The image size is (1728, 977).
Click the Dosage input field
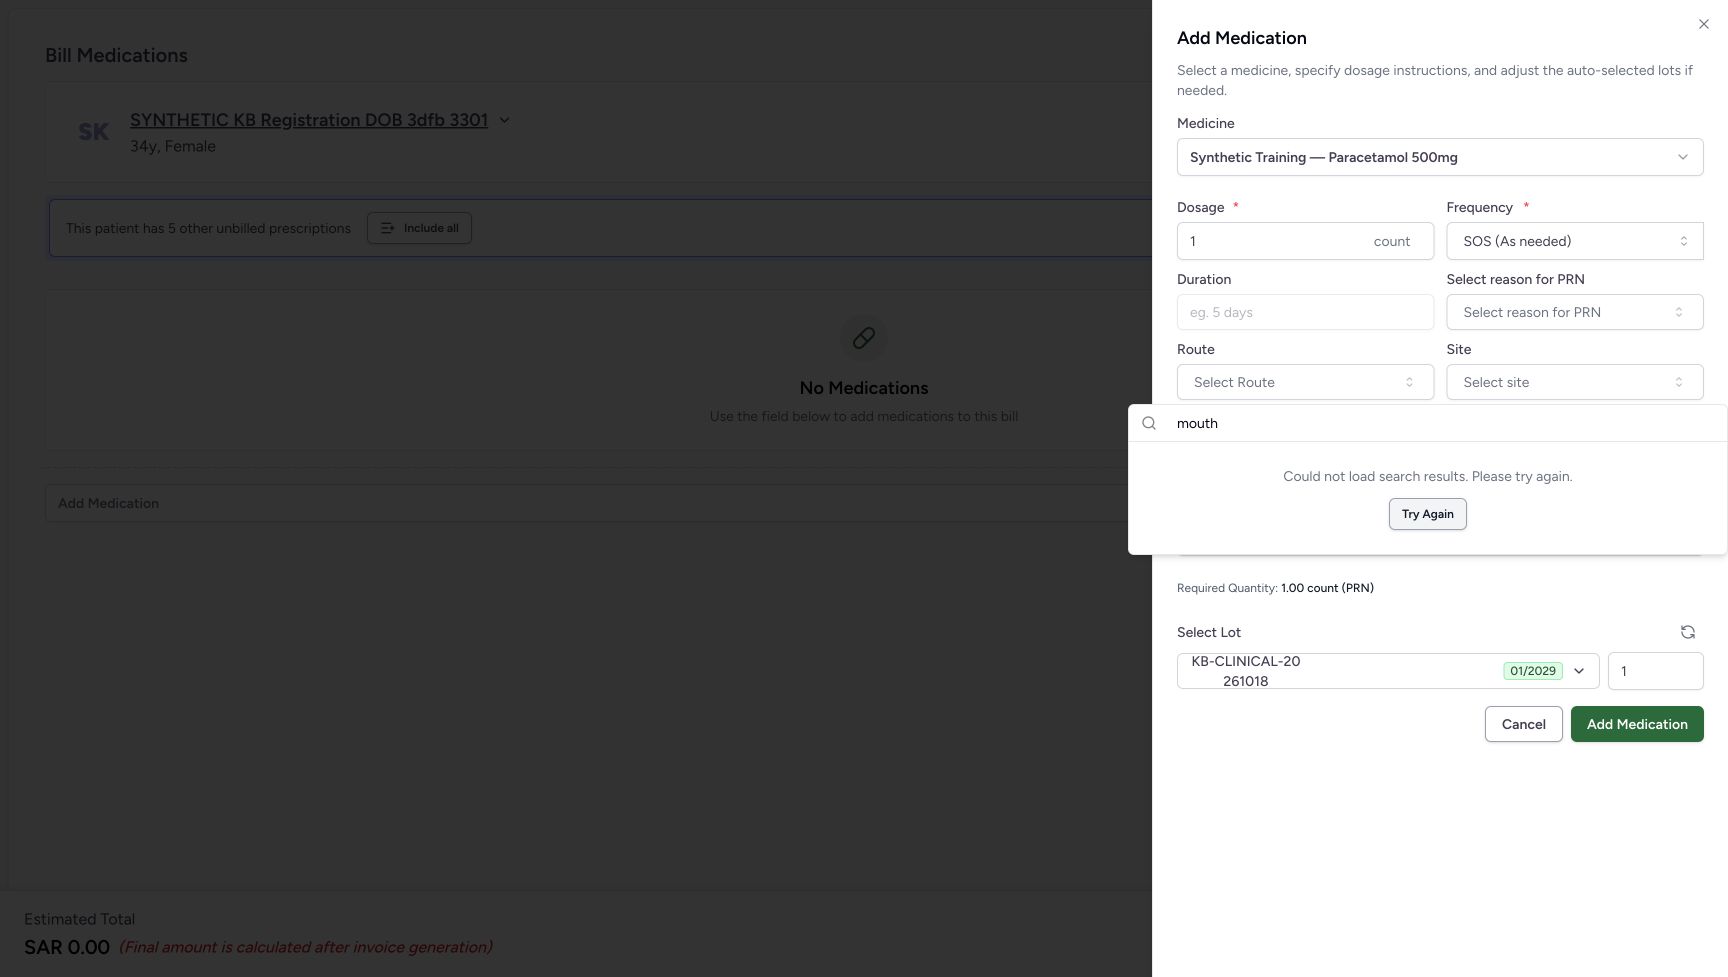pyautogui.click(x=1305, y=241)
